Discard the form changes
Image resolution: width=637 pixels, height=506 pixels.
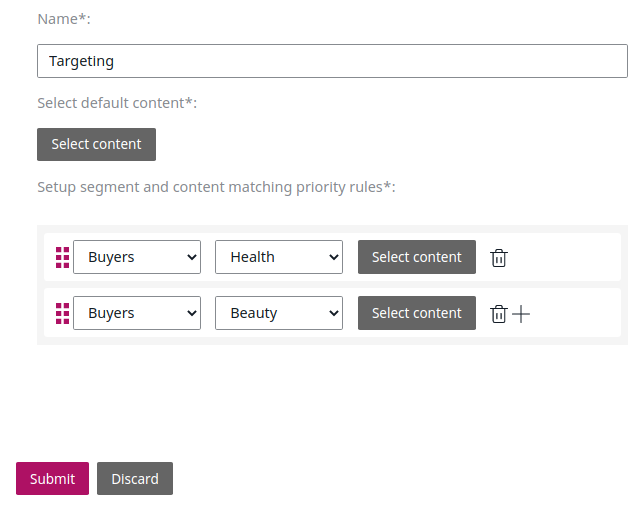pos(135,478)
